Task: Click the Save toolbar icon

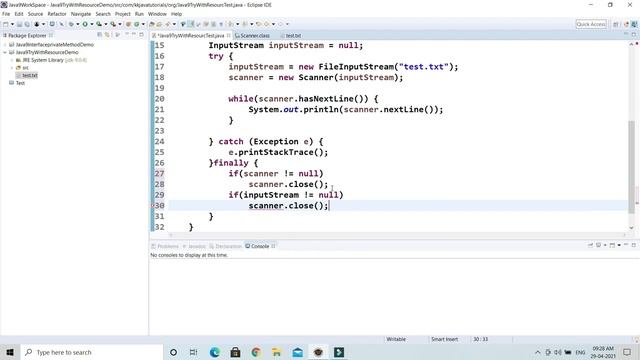Action: point(19,24)
